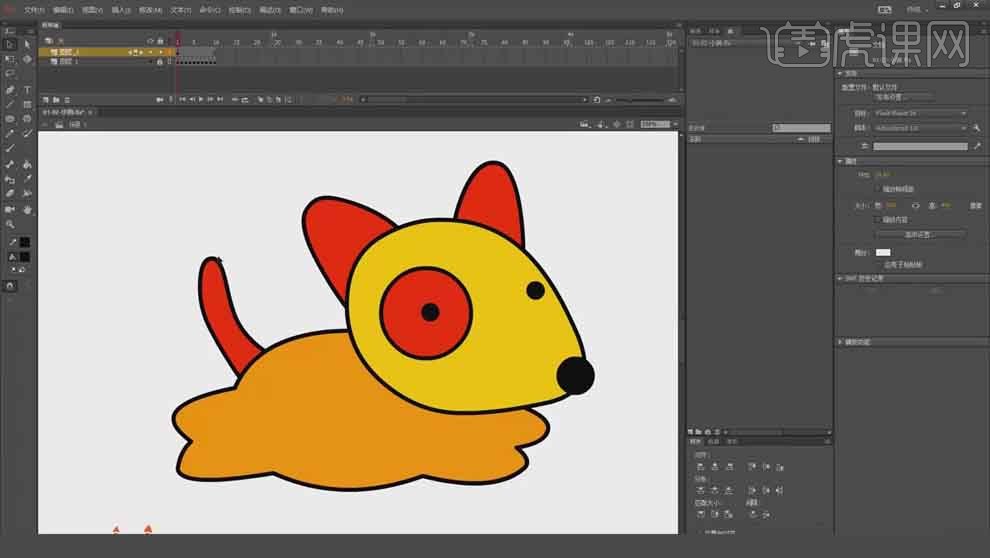990x558 pixels.
Task: Choose the Paint Bucket tool
Action: (27, 164)
